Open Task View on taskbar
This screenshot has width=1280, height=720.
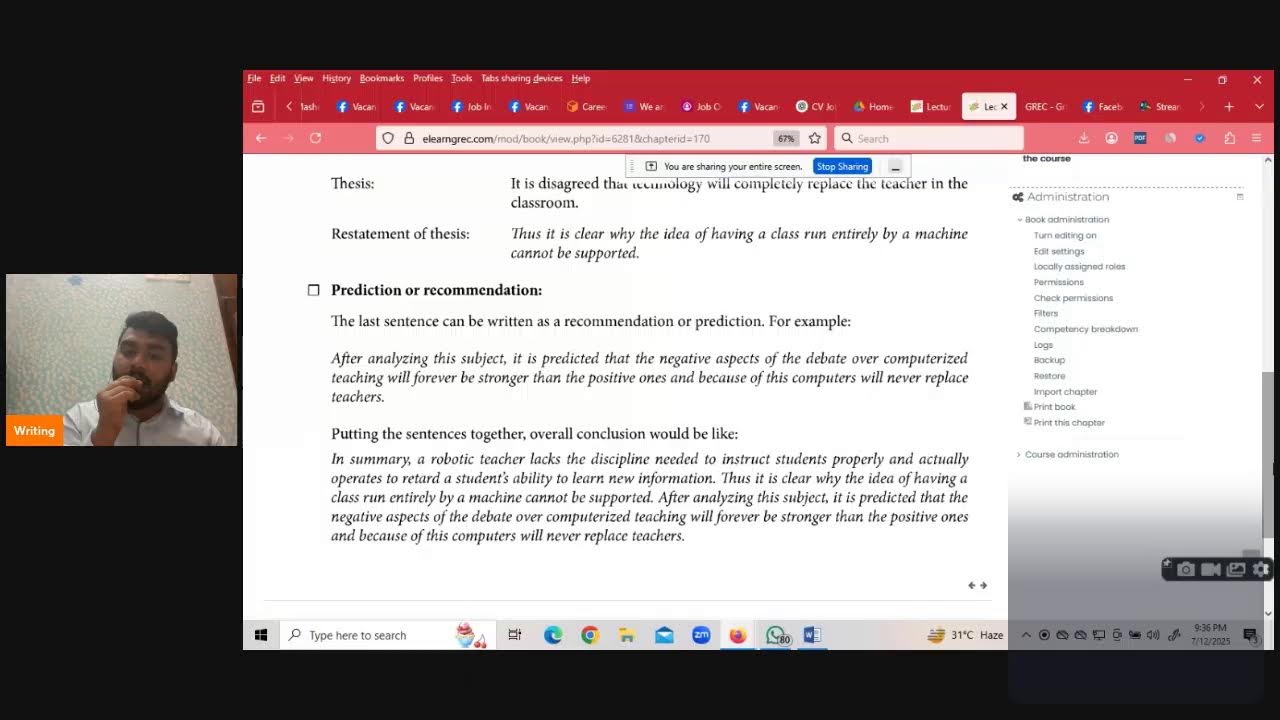(515, 635)
